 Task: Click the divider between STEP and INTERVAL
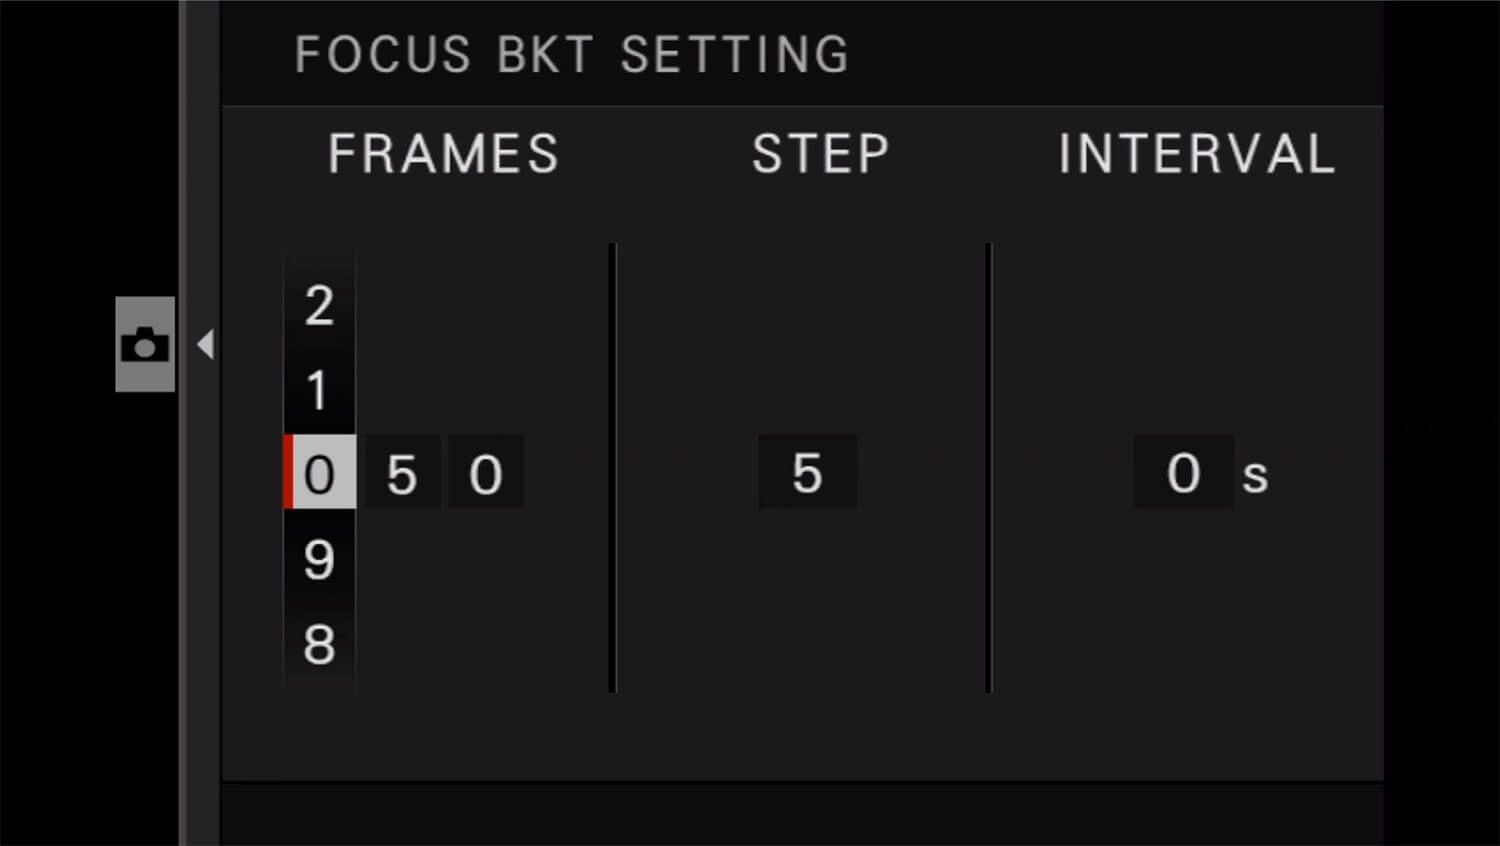pyautogui.click(x=989, y=467)
